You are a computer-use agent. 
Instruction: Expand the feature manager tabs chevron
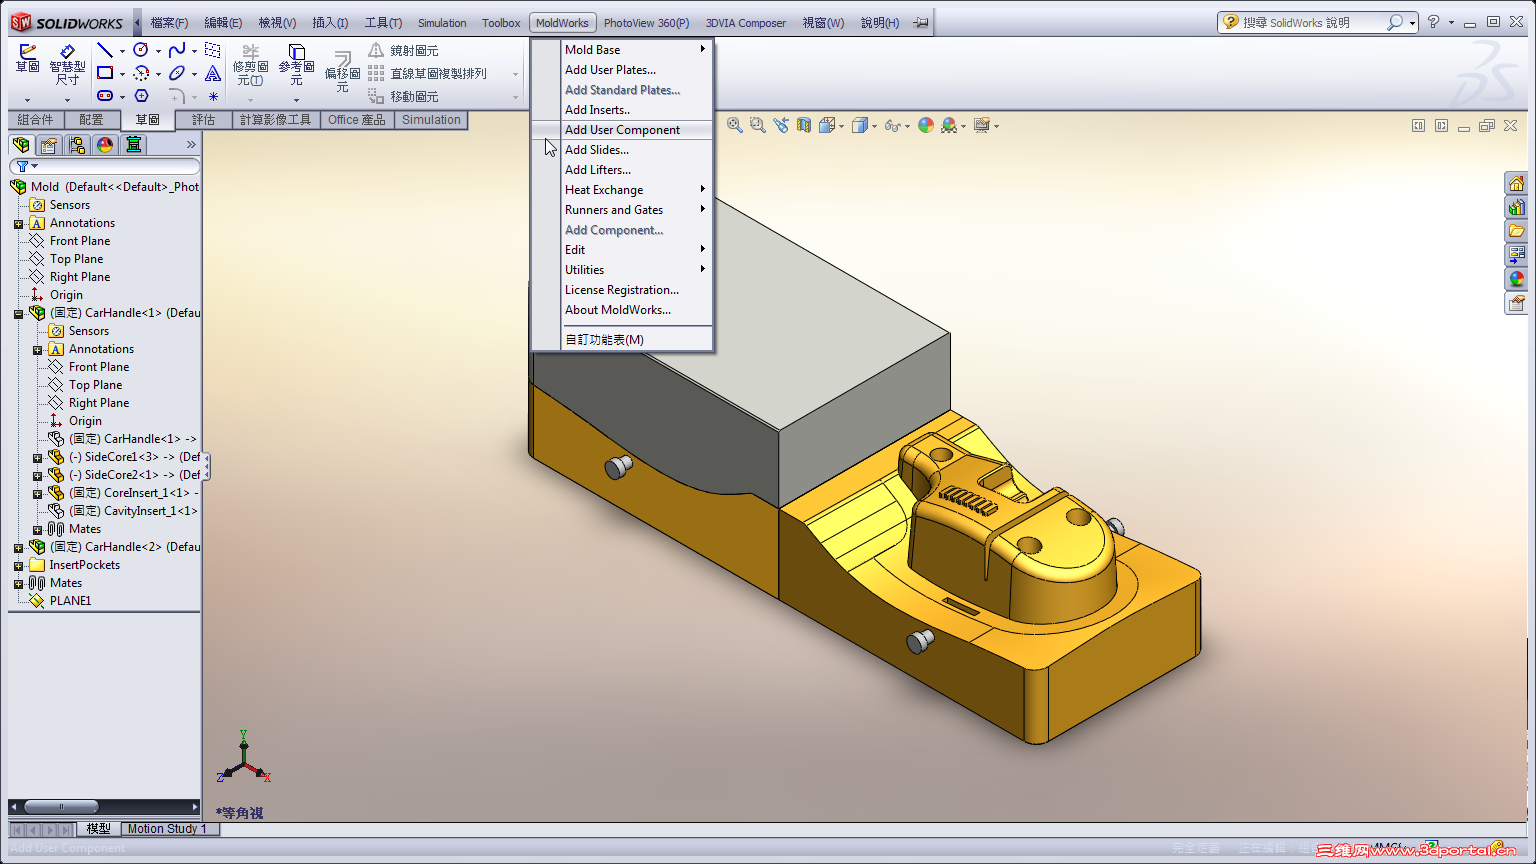(x=191, y=145)
